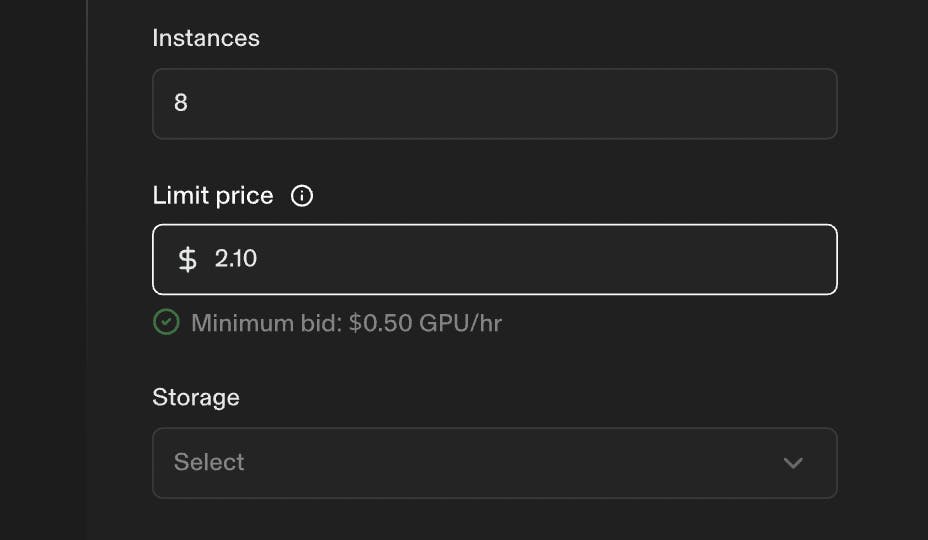Open the Storage Select dropdown
This screenshot has height=540, width=928.
494,463
